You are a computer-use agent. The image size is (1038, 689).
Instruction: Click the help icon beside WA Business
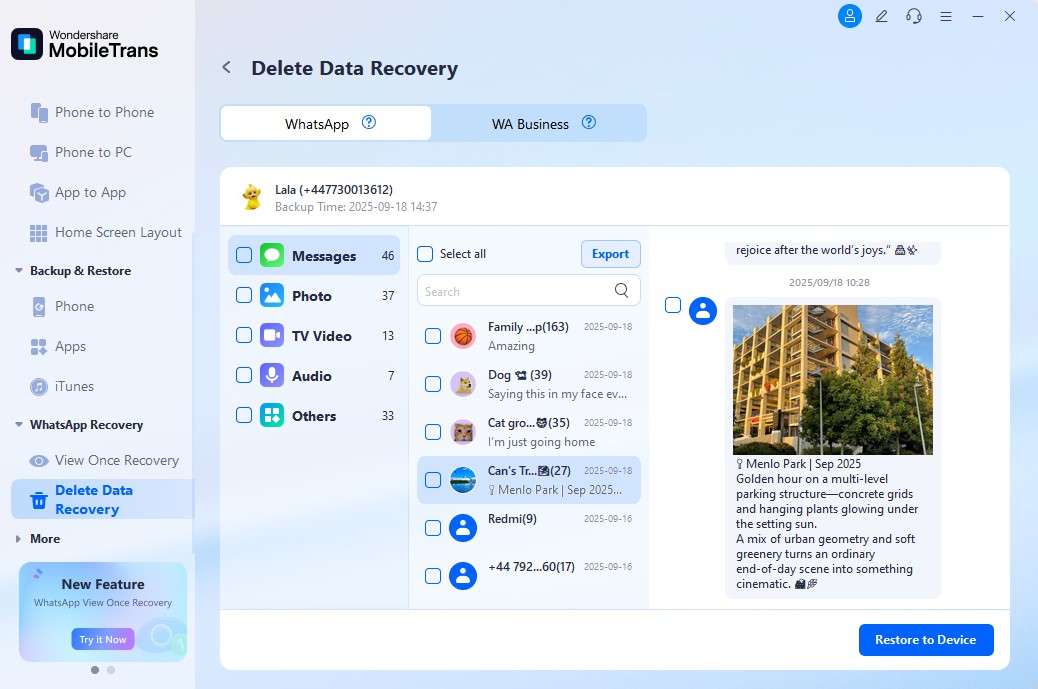pyautogui.click(x=589, y=123)
